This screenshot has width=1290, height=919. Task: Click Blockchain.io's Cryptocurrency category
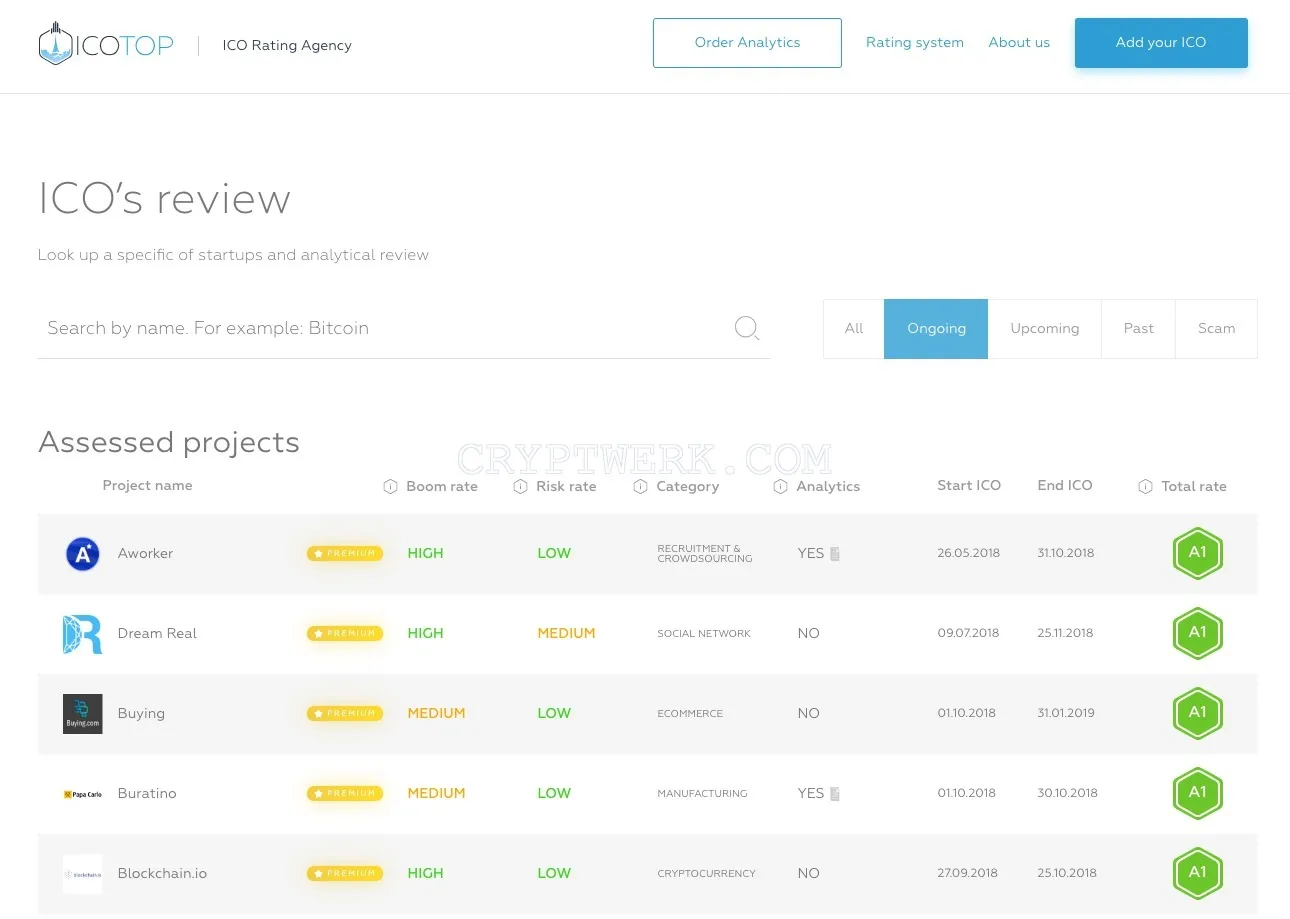pyautogui.click(x=706, y=874)
